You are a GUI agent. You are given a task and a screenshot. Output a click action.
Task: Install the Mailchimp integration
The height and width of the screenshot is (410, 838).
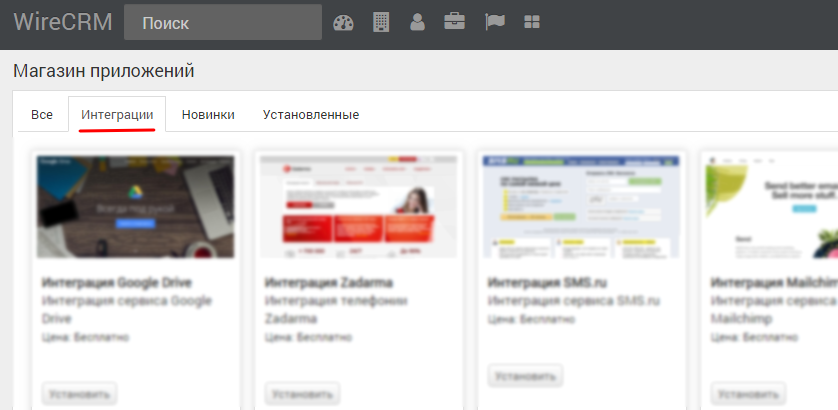click(x=748, y=394)
